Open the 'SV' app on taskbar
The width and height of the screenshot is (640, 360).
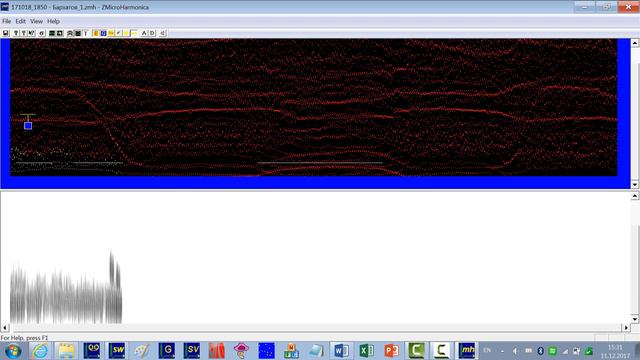(192, 351)
